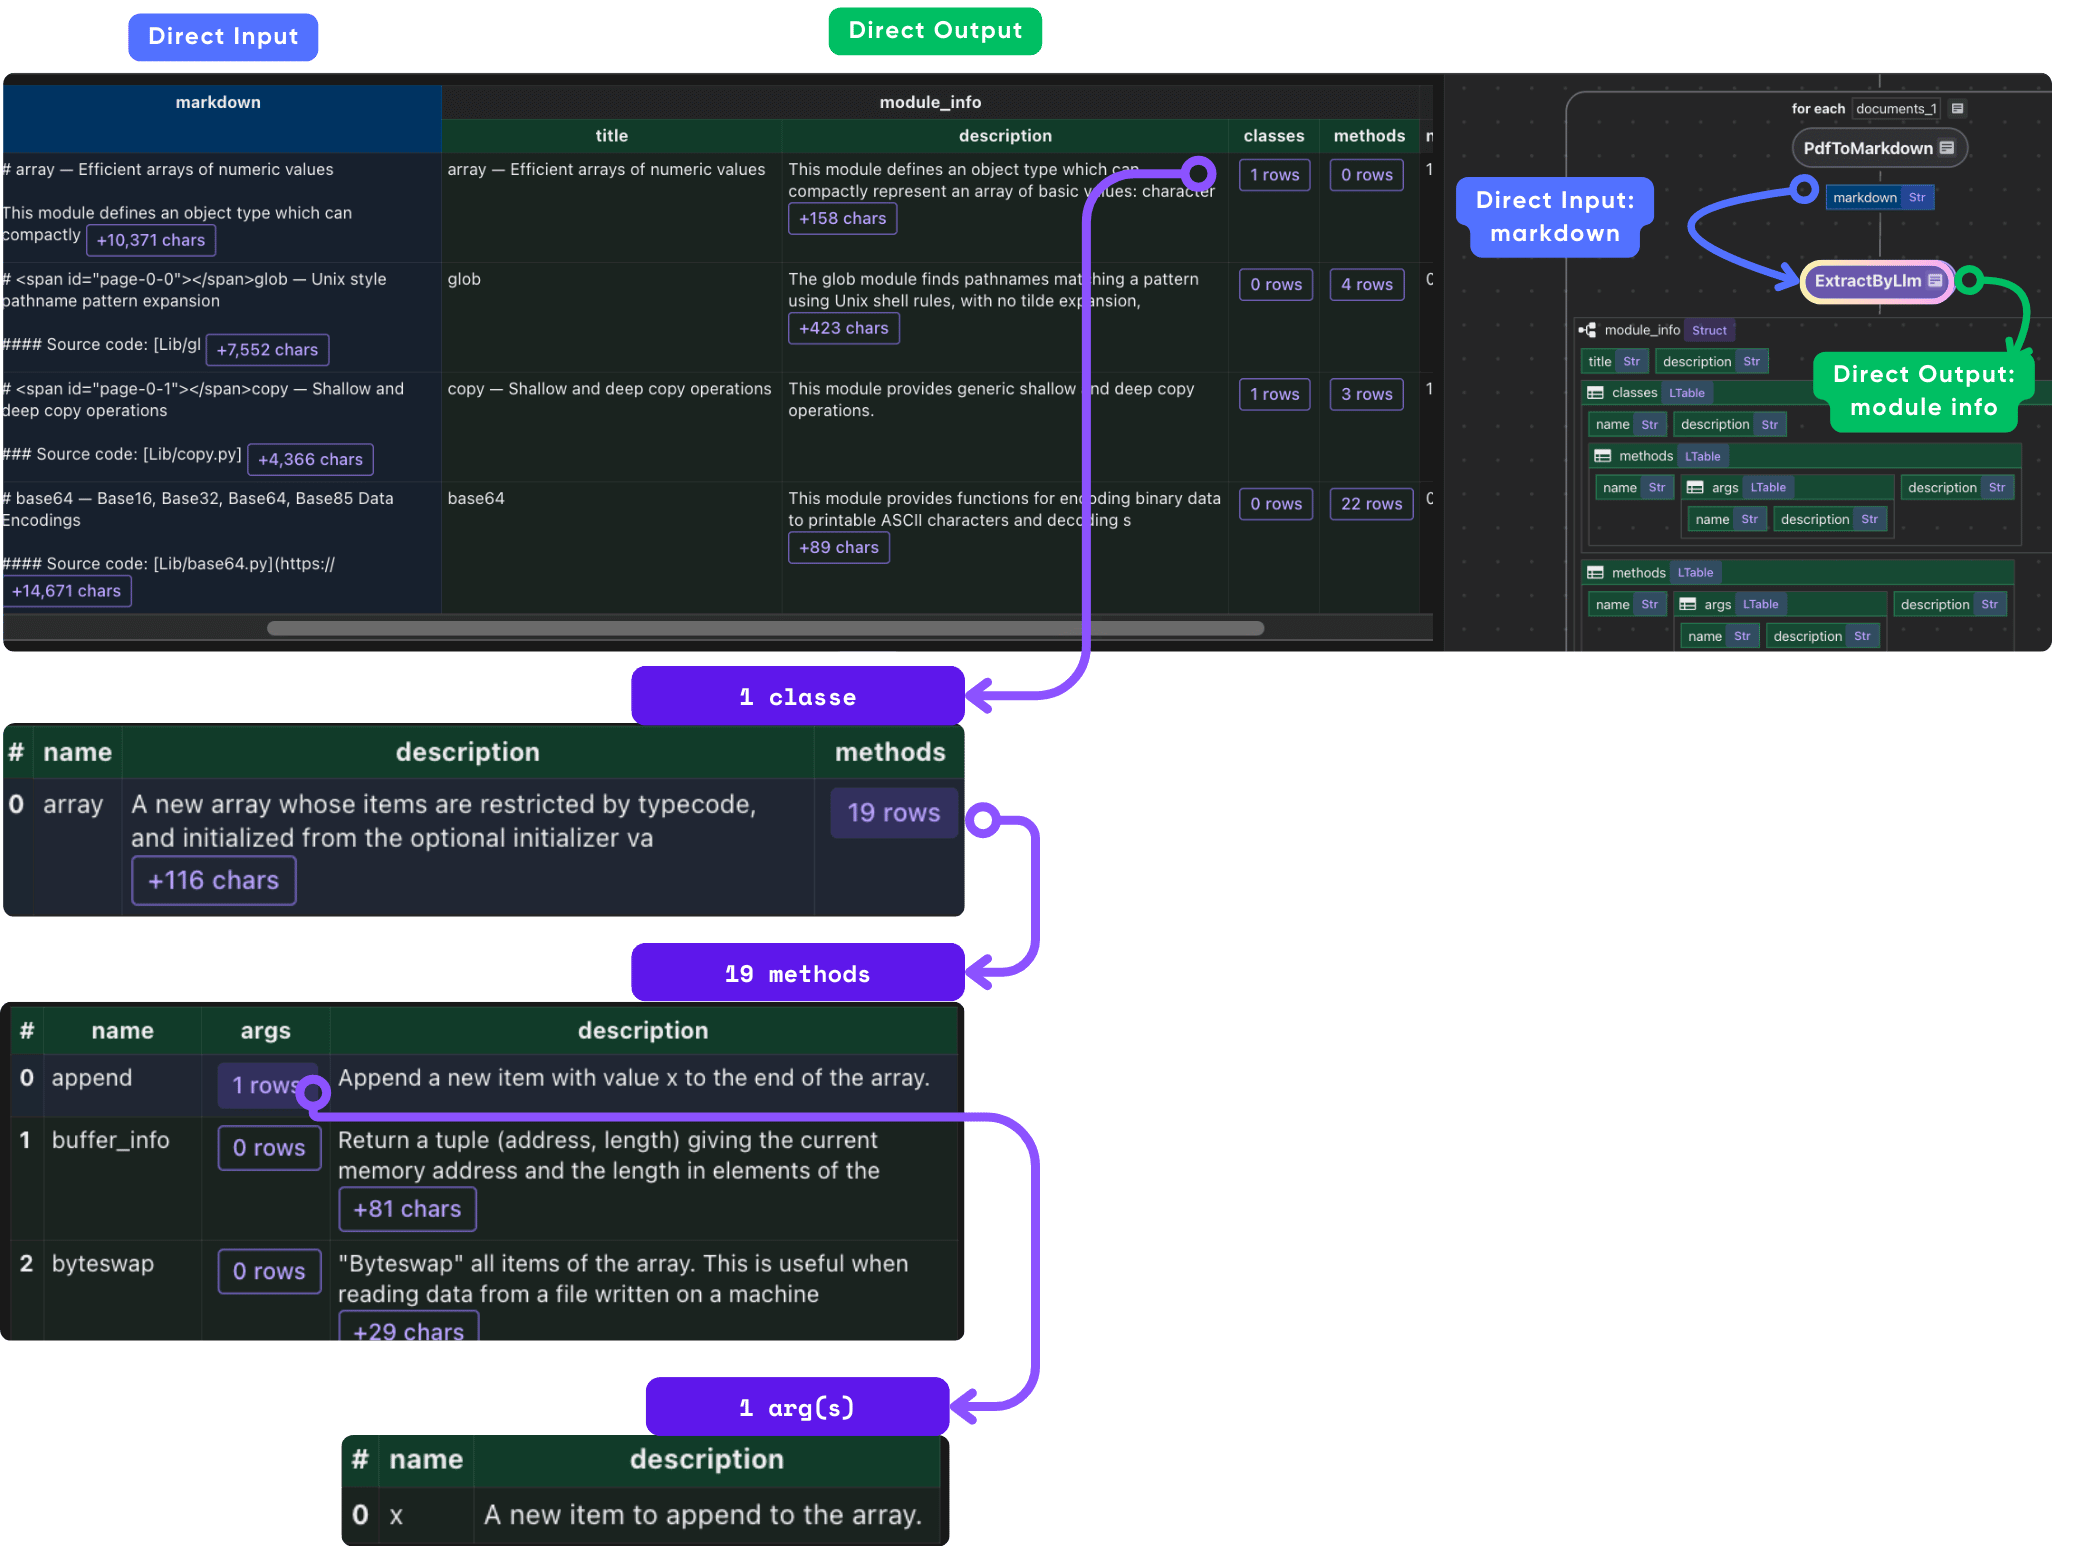Click table icon on lower methods LTable row
Screen dimensions: 2097x1548
pyautogui.click(x=1597, y=572)
